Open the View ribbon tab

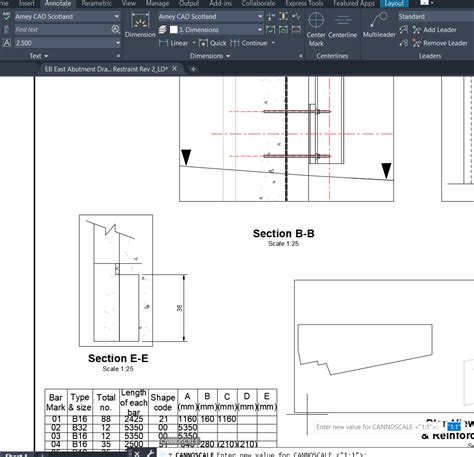tap(129, 3)
